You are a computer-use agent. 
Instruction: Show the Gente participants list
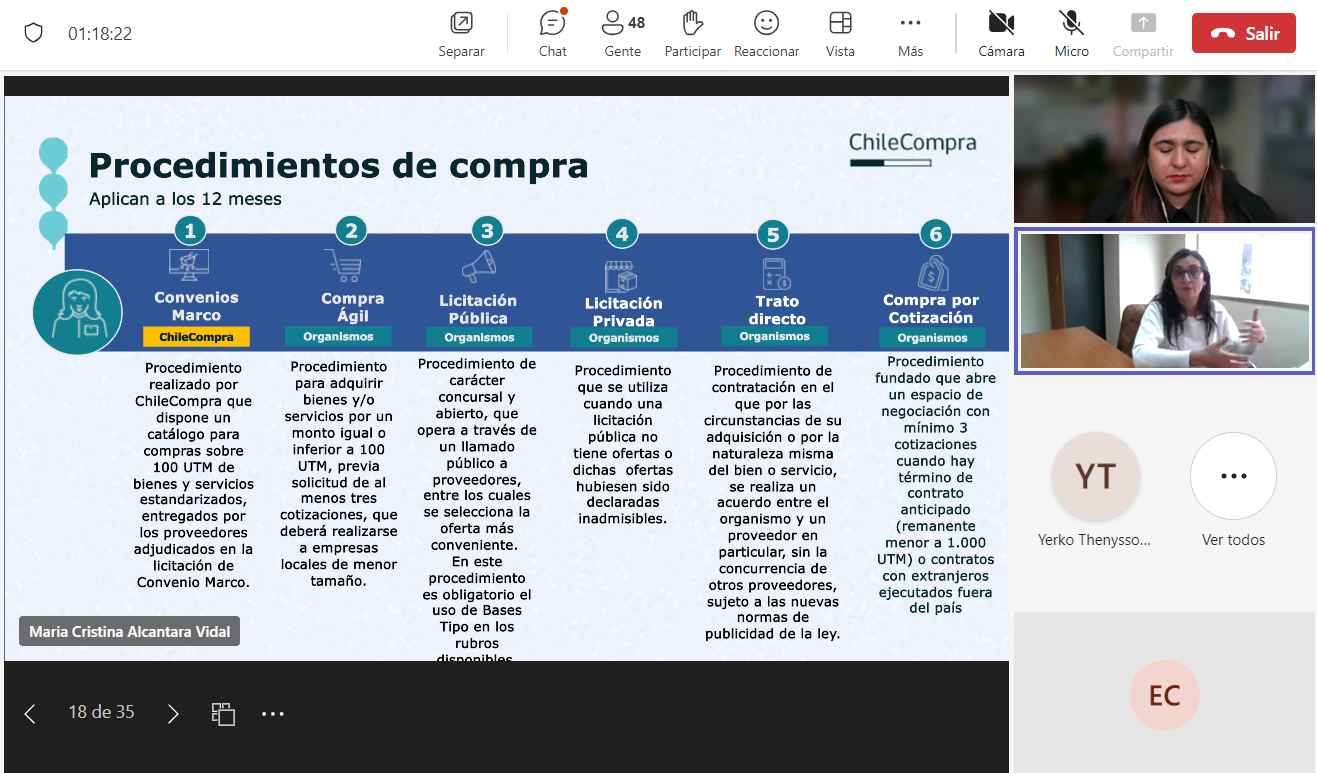click(623, 34)
